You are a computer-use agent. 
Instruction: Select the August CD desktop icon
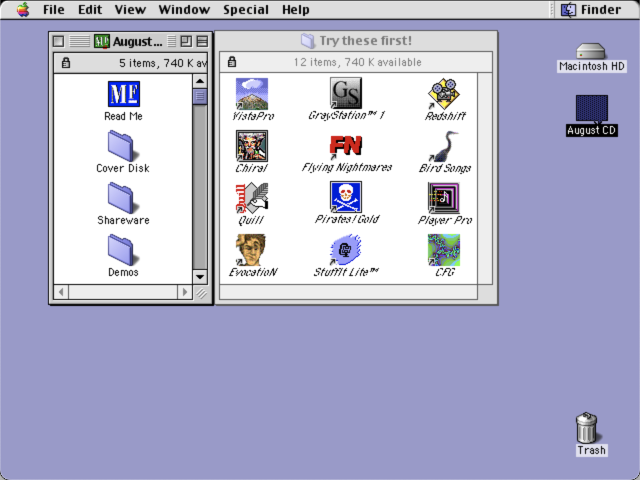[592, 109]
